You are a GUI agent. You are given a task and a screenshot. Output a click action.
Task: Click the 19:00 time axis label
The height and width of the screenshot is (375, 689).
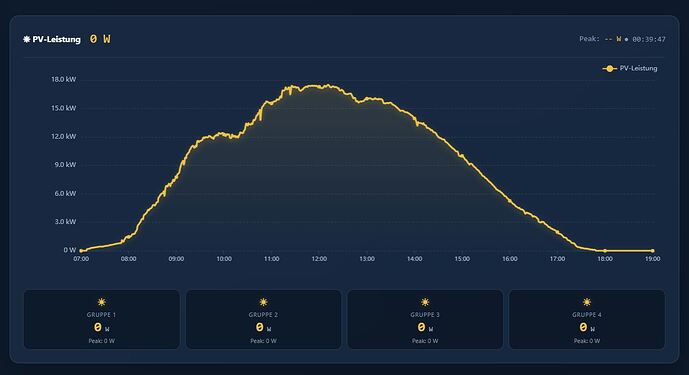653,259
